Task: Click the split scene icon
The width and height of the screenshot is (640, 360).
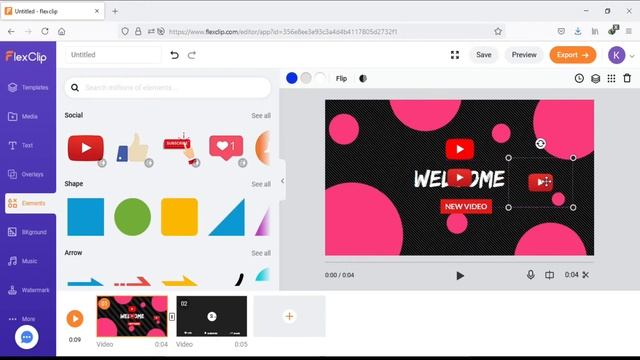Action: [x=549, y=275]
